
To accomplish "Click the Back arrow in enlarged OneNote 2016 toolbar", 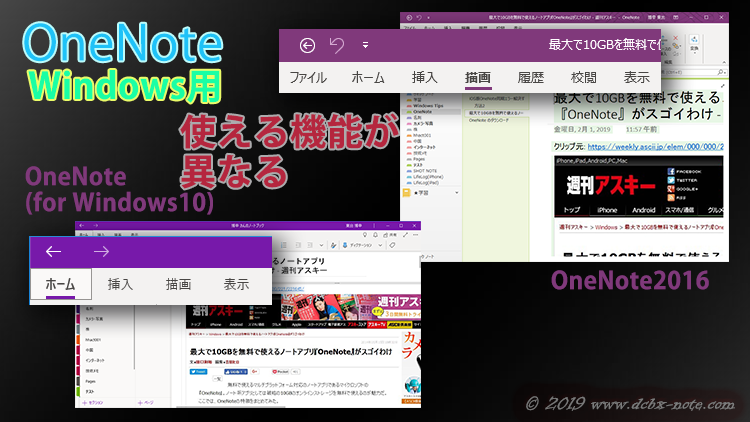I will pos(307,45).
